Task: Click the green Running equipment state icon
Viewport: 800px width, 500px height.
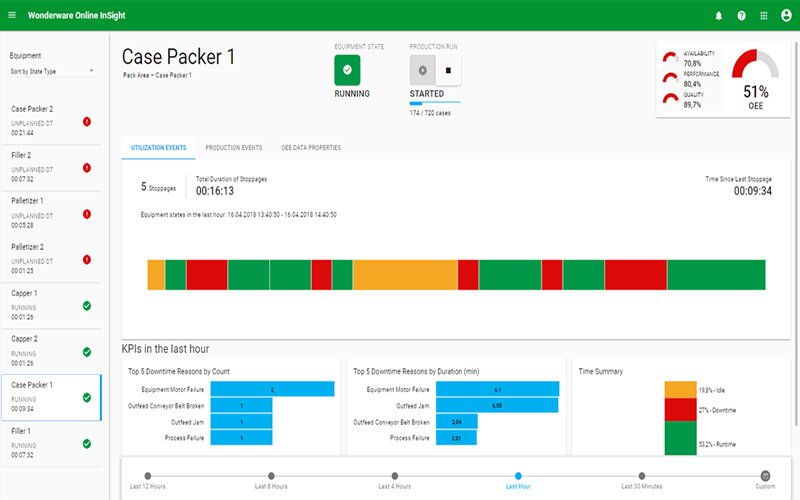Action: (347, 70)
